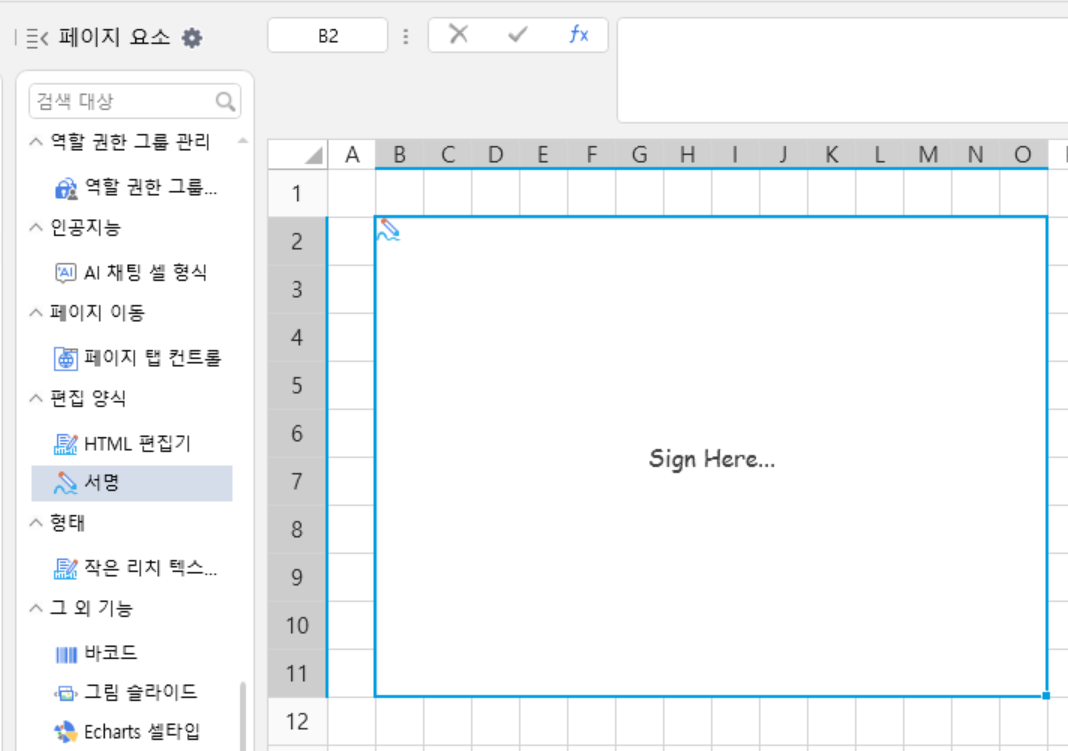
Task: Click the HTML editor icon
Action: (65, 444)
